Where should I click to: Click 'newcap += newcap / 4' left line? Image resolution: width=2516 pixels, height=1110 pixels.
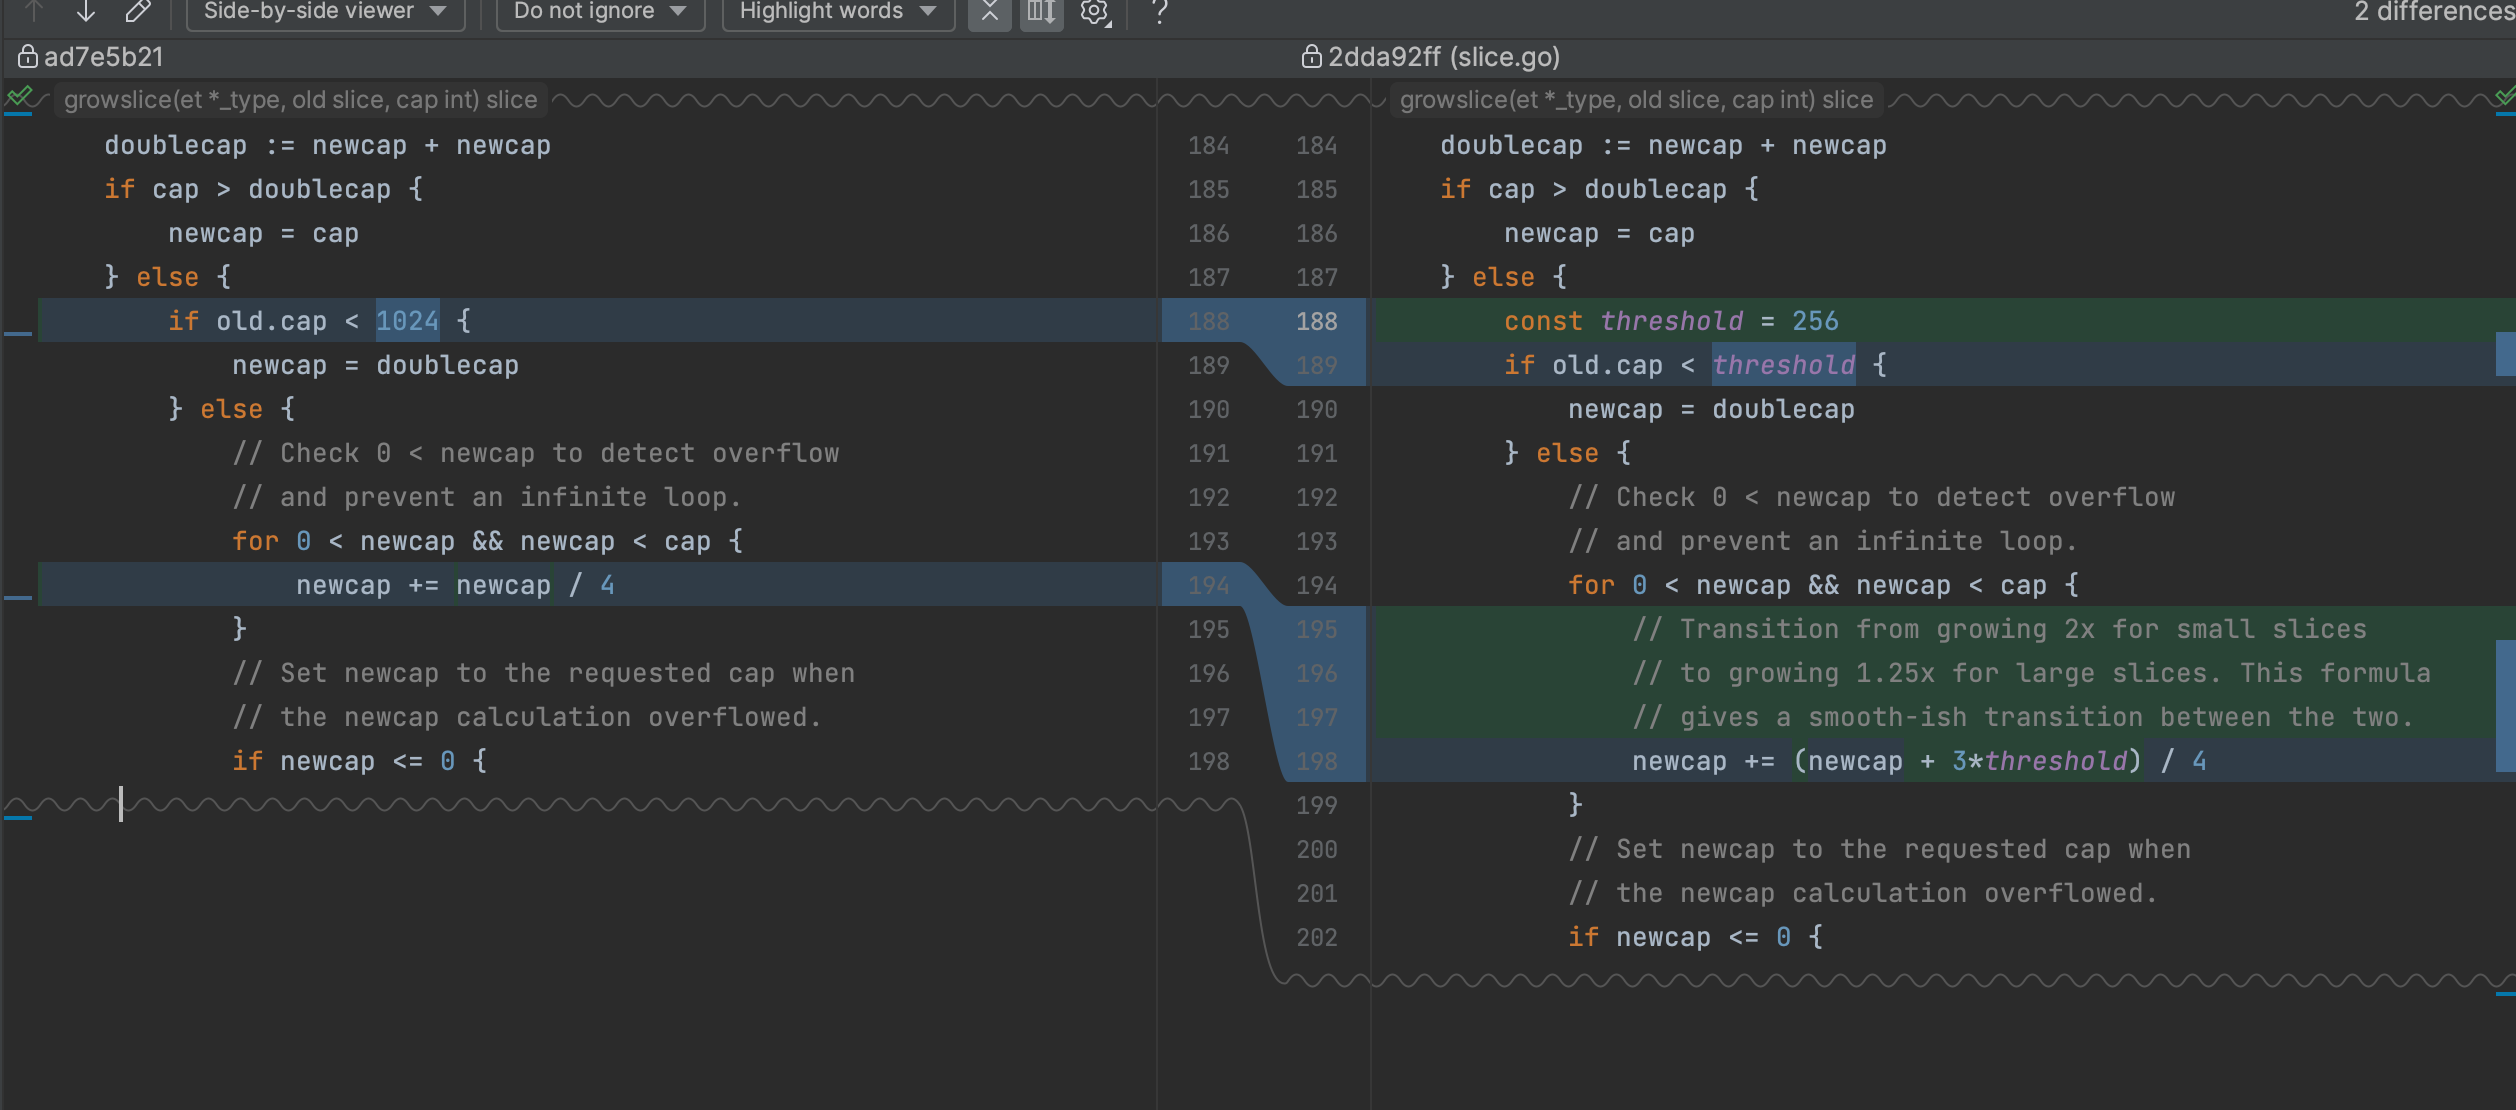point(455,585)
